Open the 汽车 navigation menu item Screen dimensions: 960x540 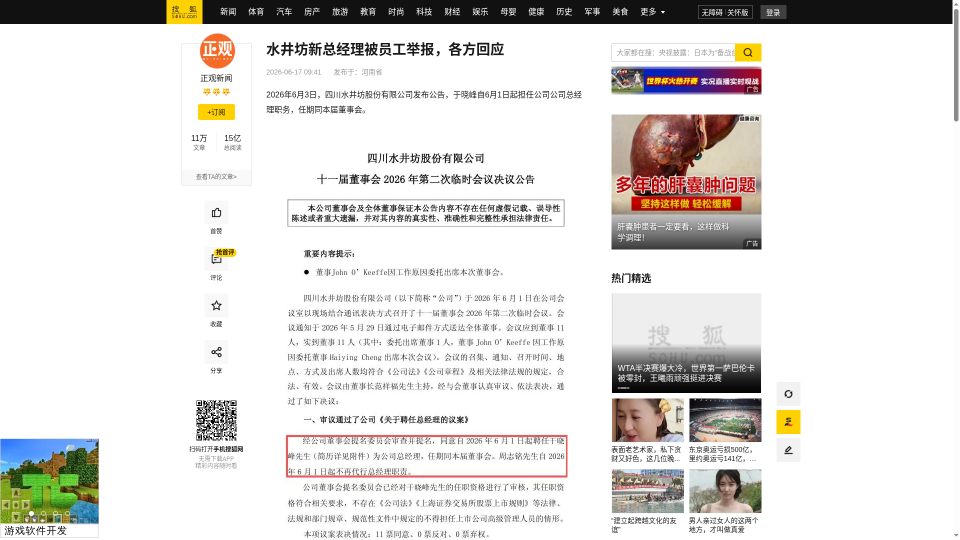(284, 12)
